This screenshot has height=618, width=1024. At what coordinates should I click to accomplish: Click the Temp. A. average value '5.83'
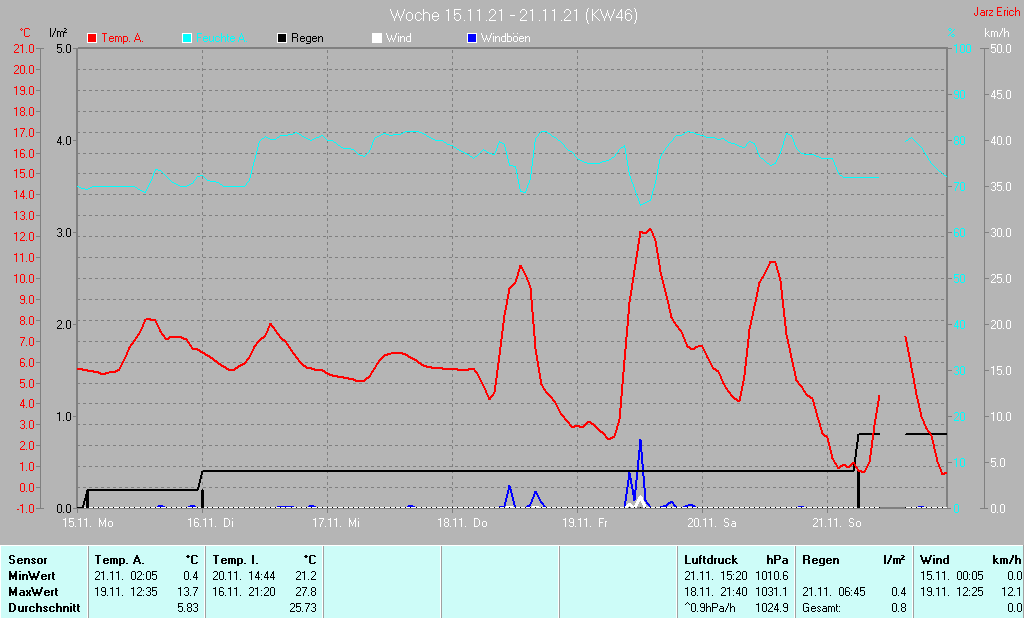(188, 608)
